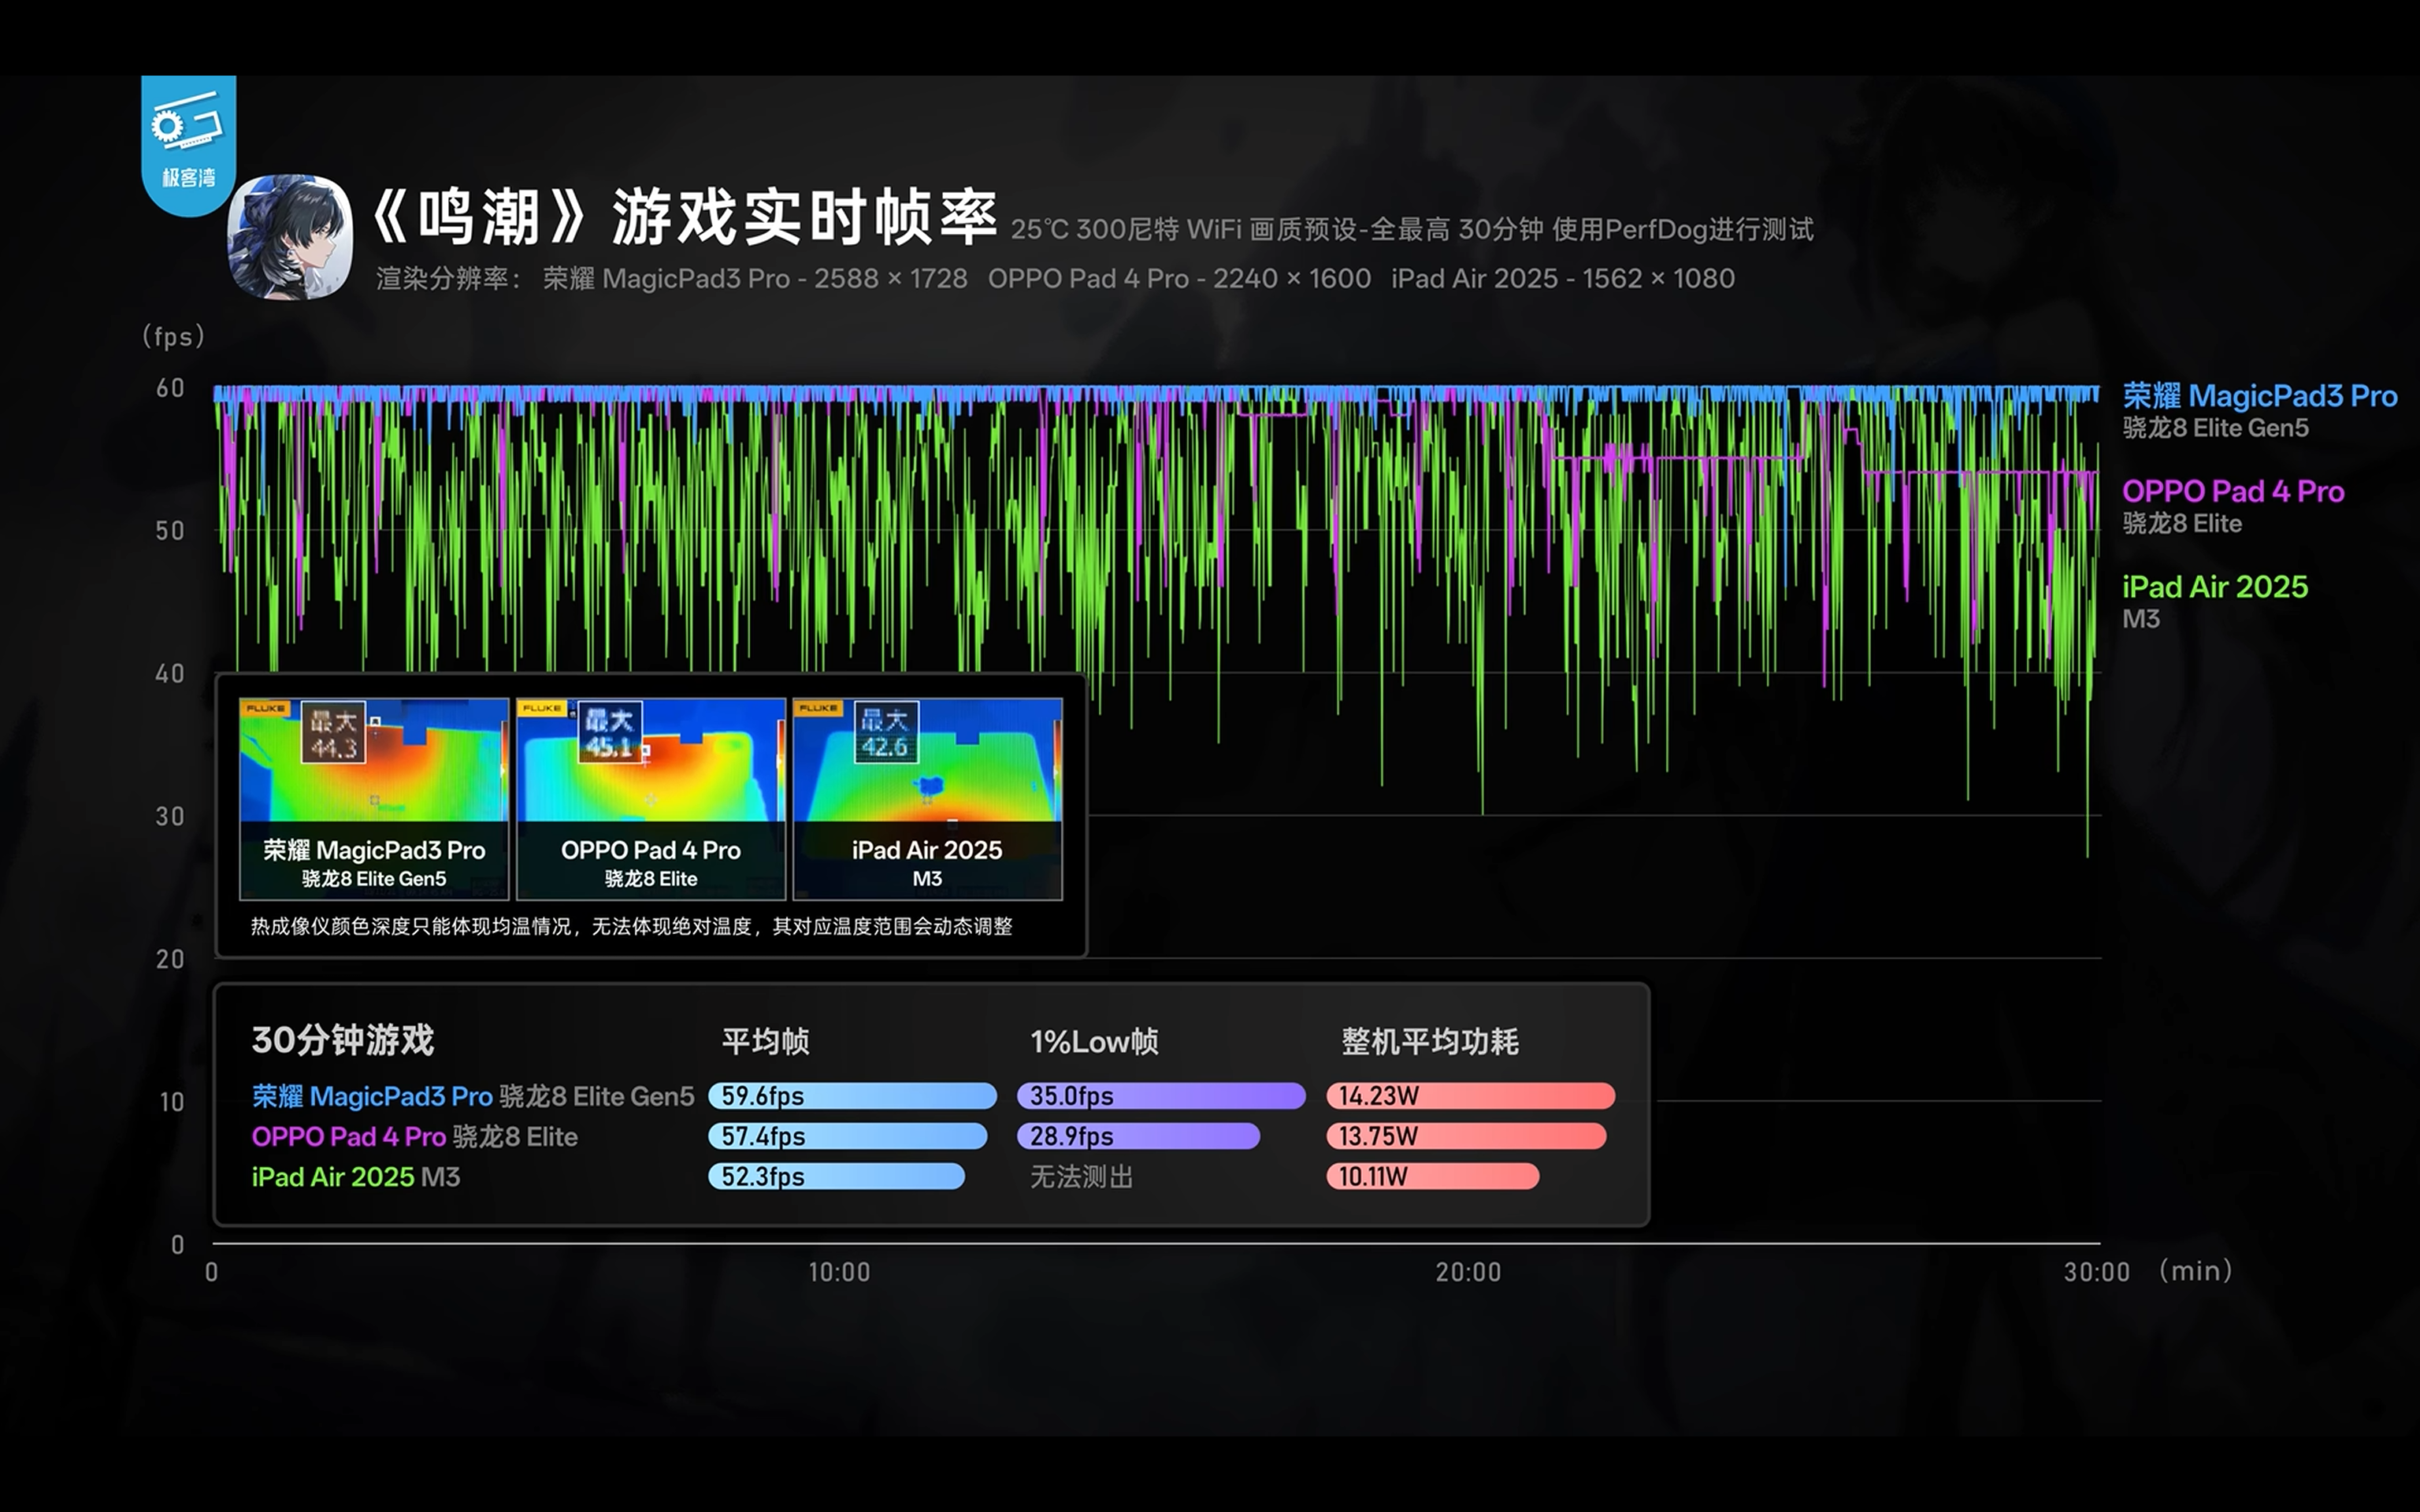Click the 1%Low帧 column header
The width and height of the screenshot is (2420, 1512).
(x=1094, y=1042)
